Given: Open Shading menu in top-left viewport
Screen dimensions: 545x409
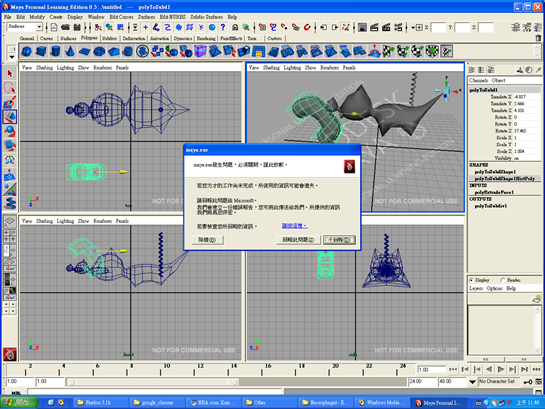Looking at the screenshot, I should click(44, 68).
